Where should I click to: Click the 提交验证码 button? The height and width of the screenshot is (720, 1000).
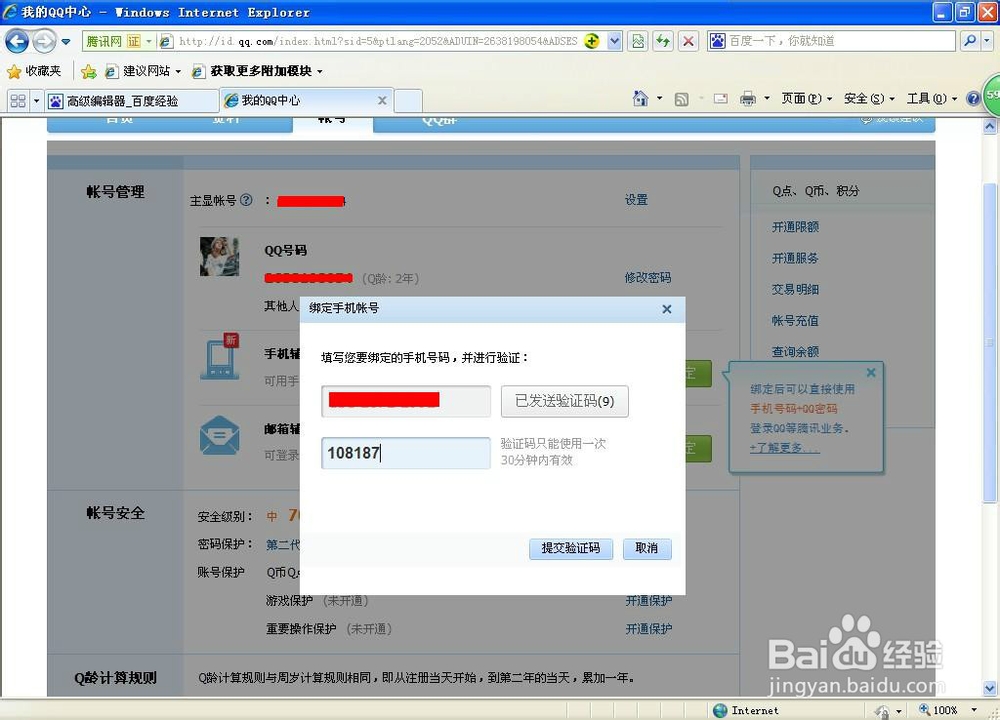(x=571, y=548)
